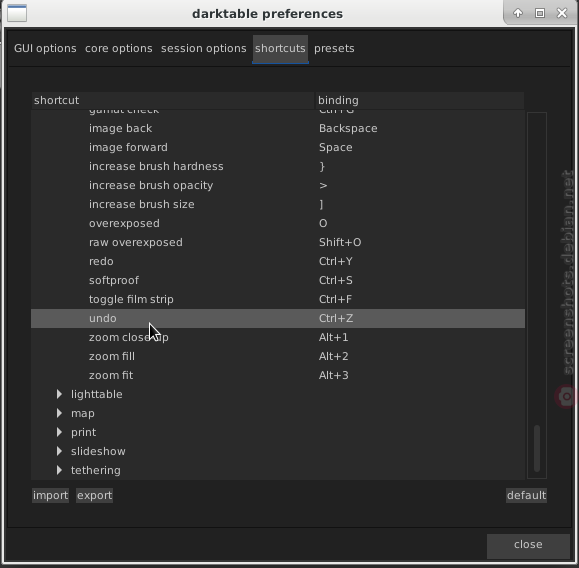Expand the slideshow shortcuts group
Image resolution: width=579 pixels, height=568 pixels.
pos(59,451)
